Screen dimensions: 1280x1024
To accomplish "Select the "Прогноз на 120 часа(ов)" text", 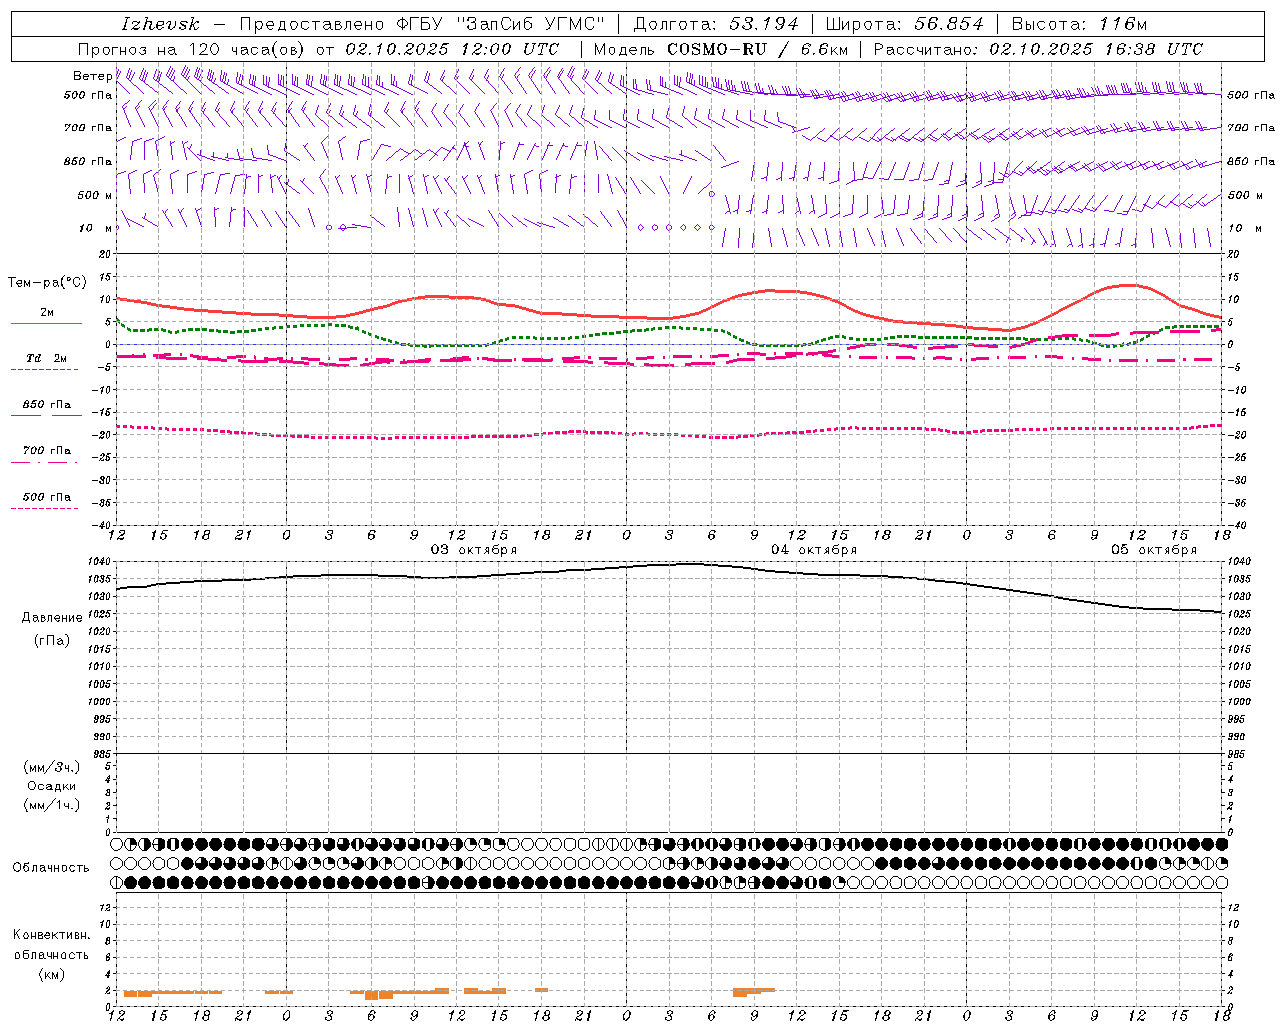I will [192, 49].
